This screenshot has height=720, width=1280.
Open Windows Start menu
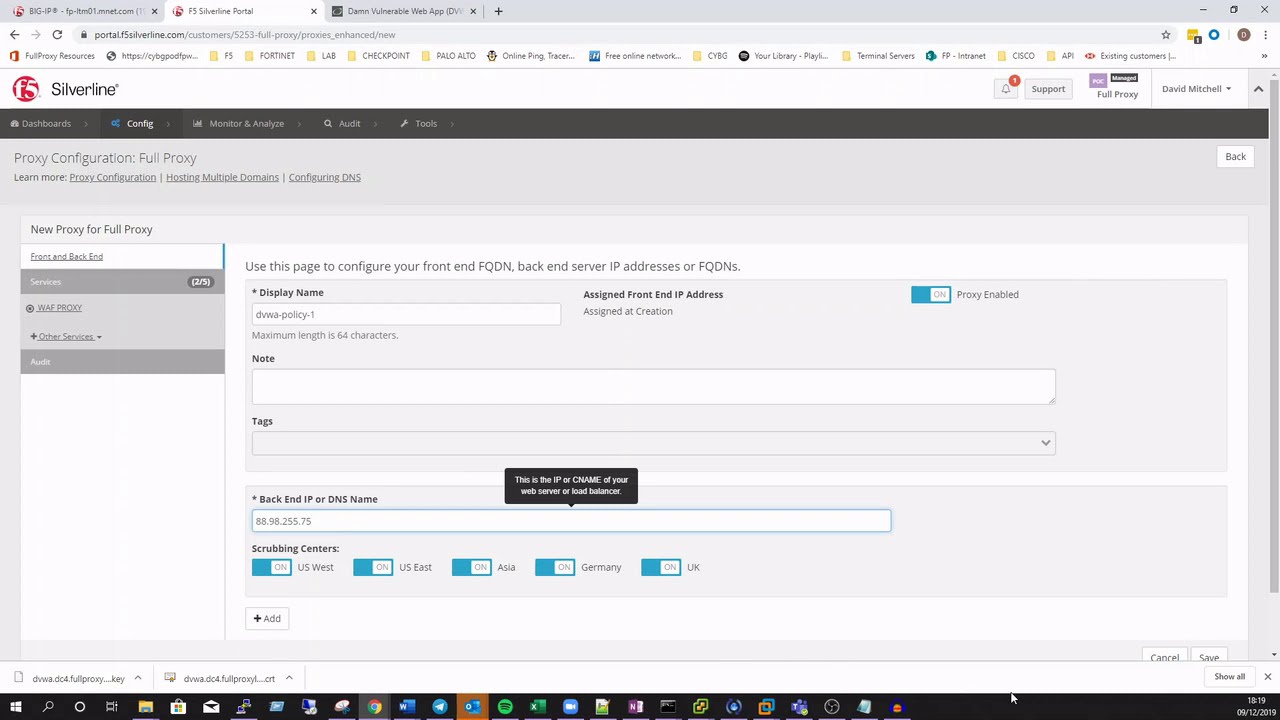point(15,707)
